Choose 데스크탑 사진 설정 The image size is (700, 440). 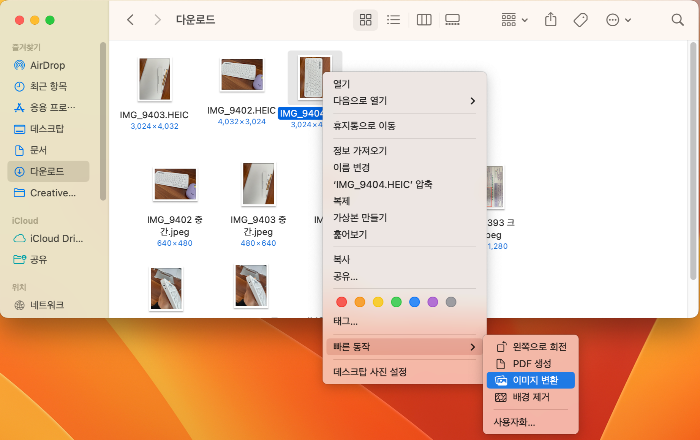404,372
